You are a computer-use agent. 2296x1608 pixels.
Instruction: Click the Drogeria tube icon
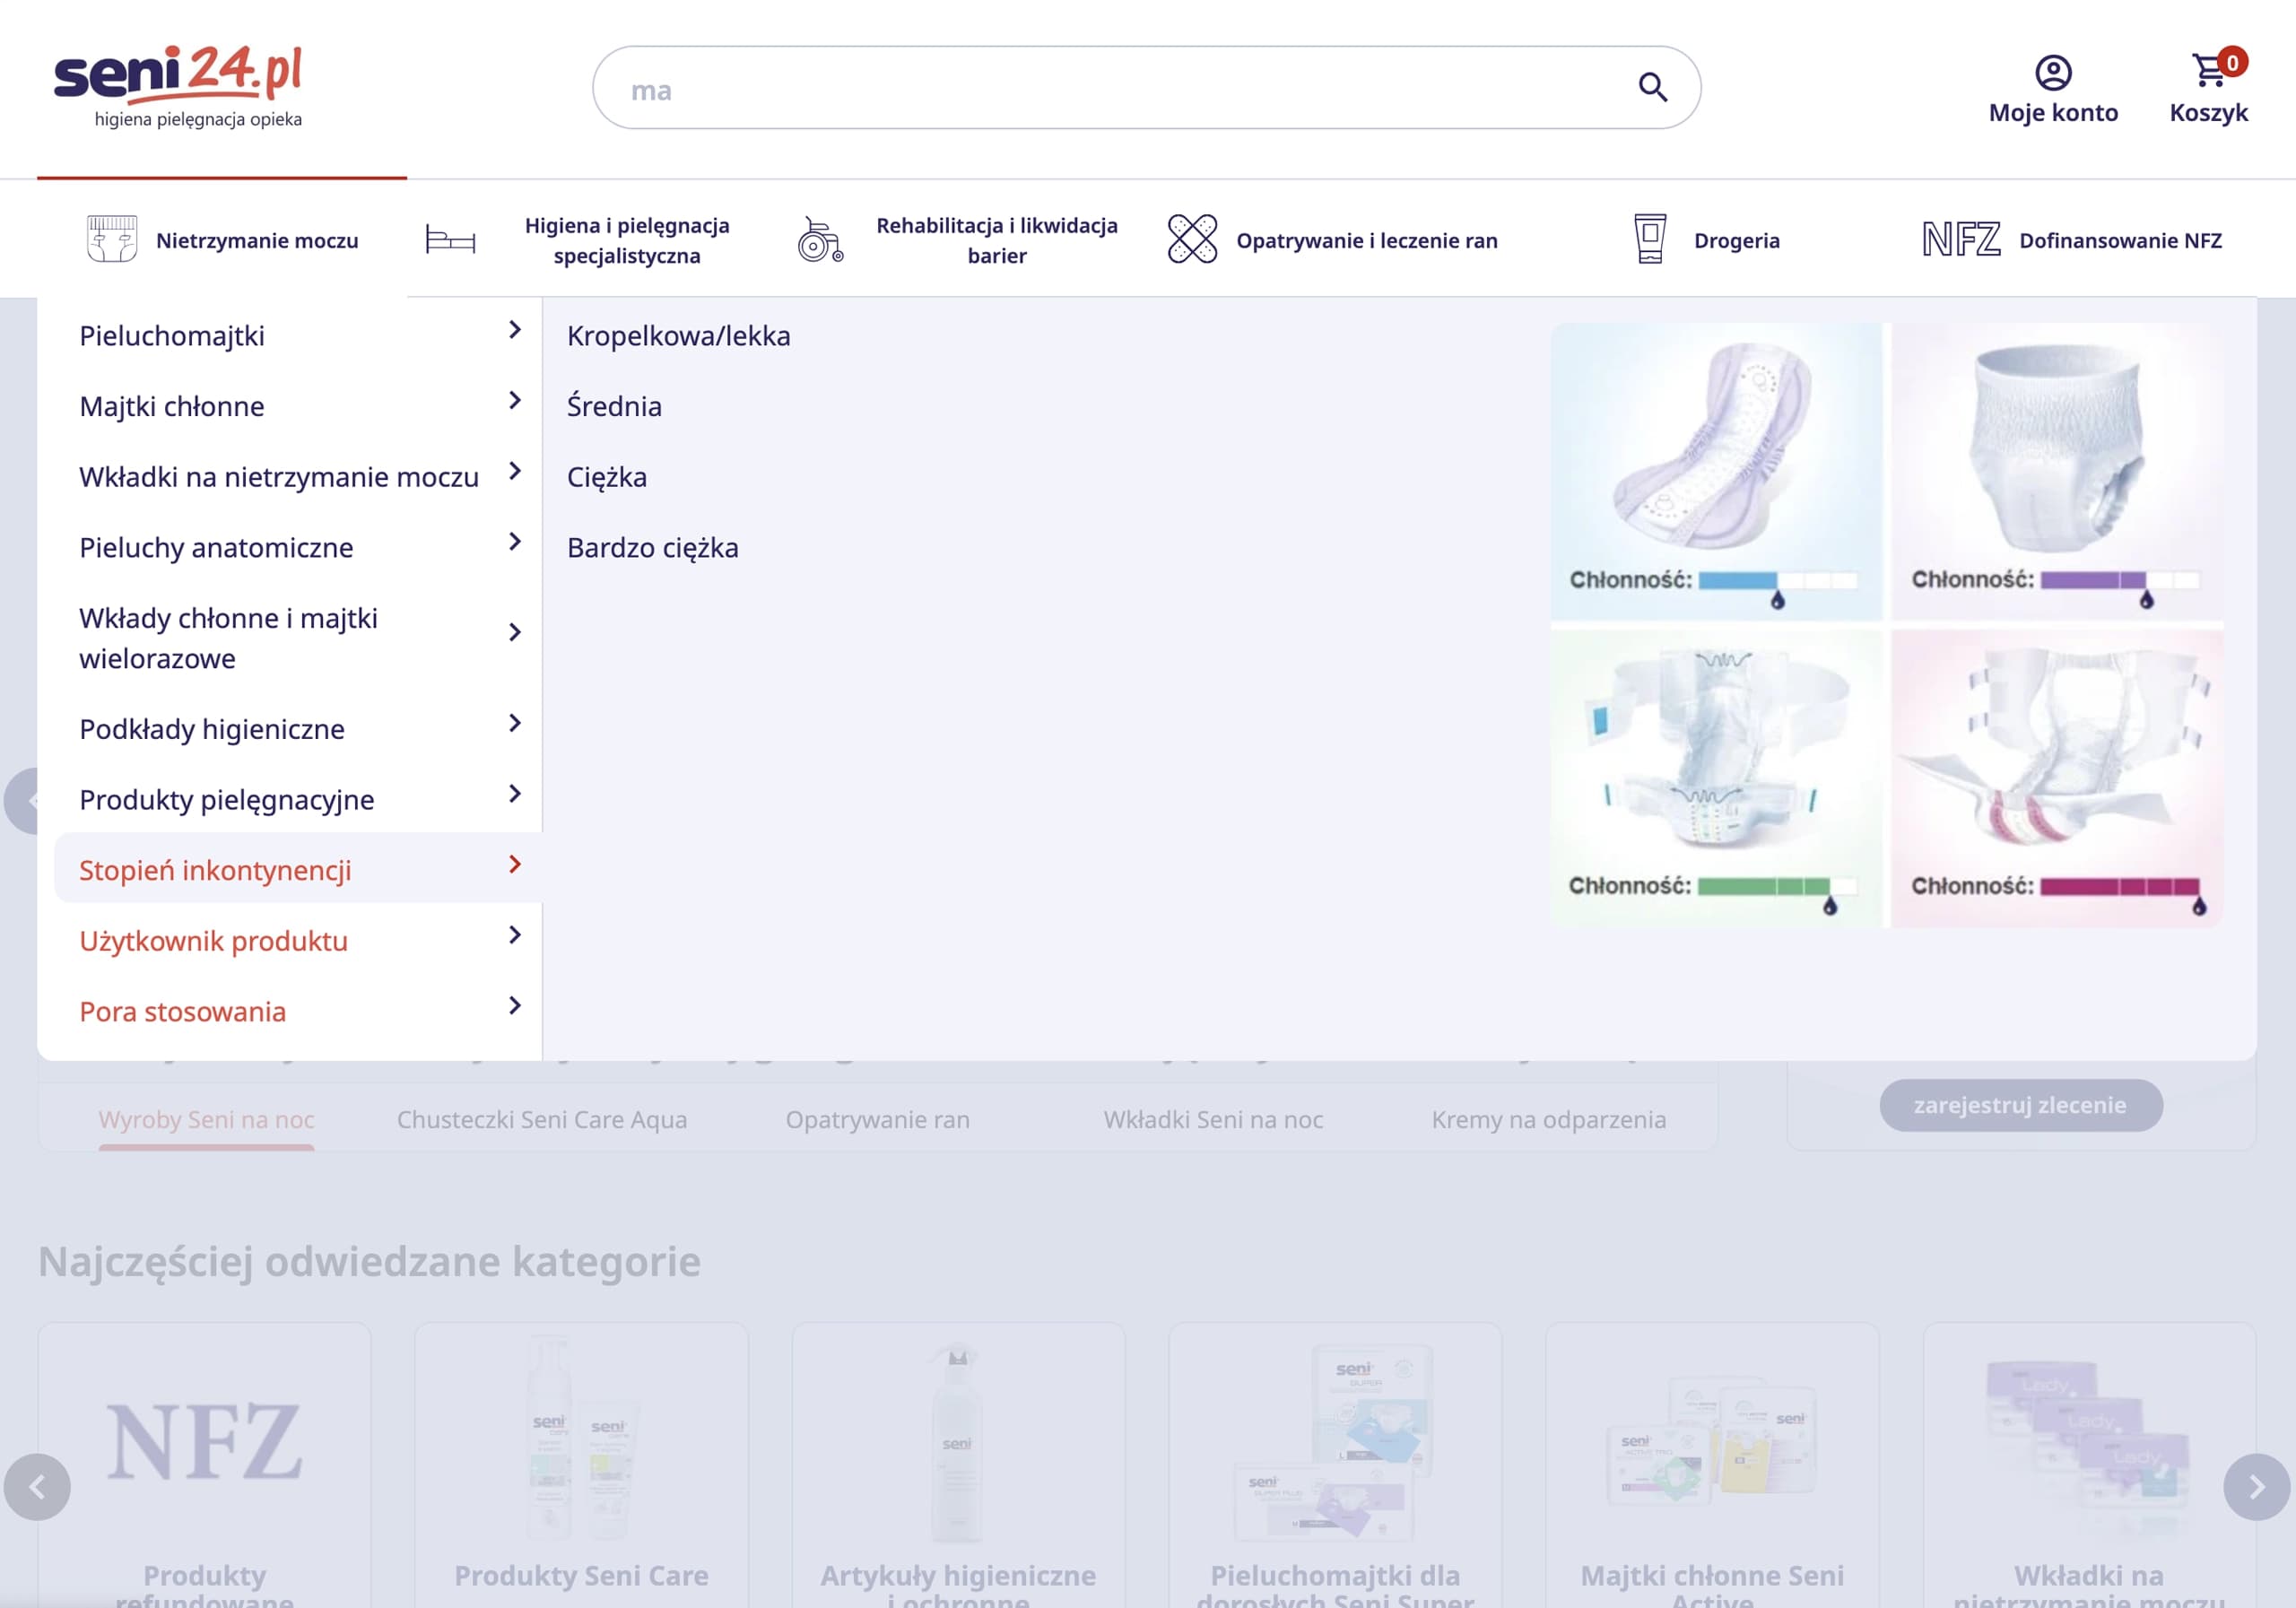(1650, 239)
